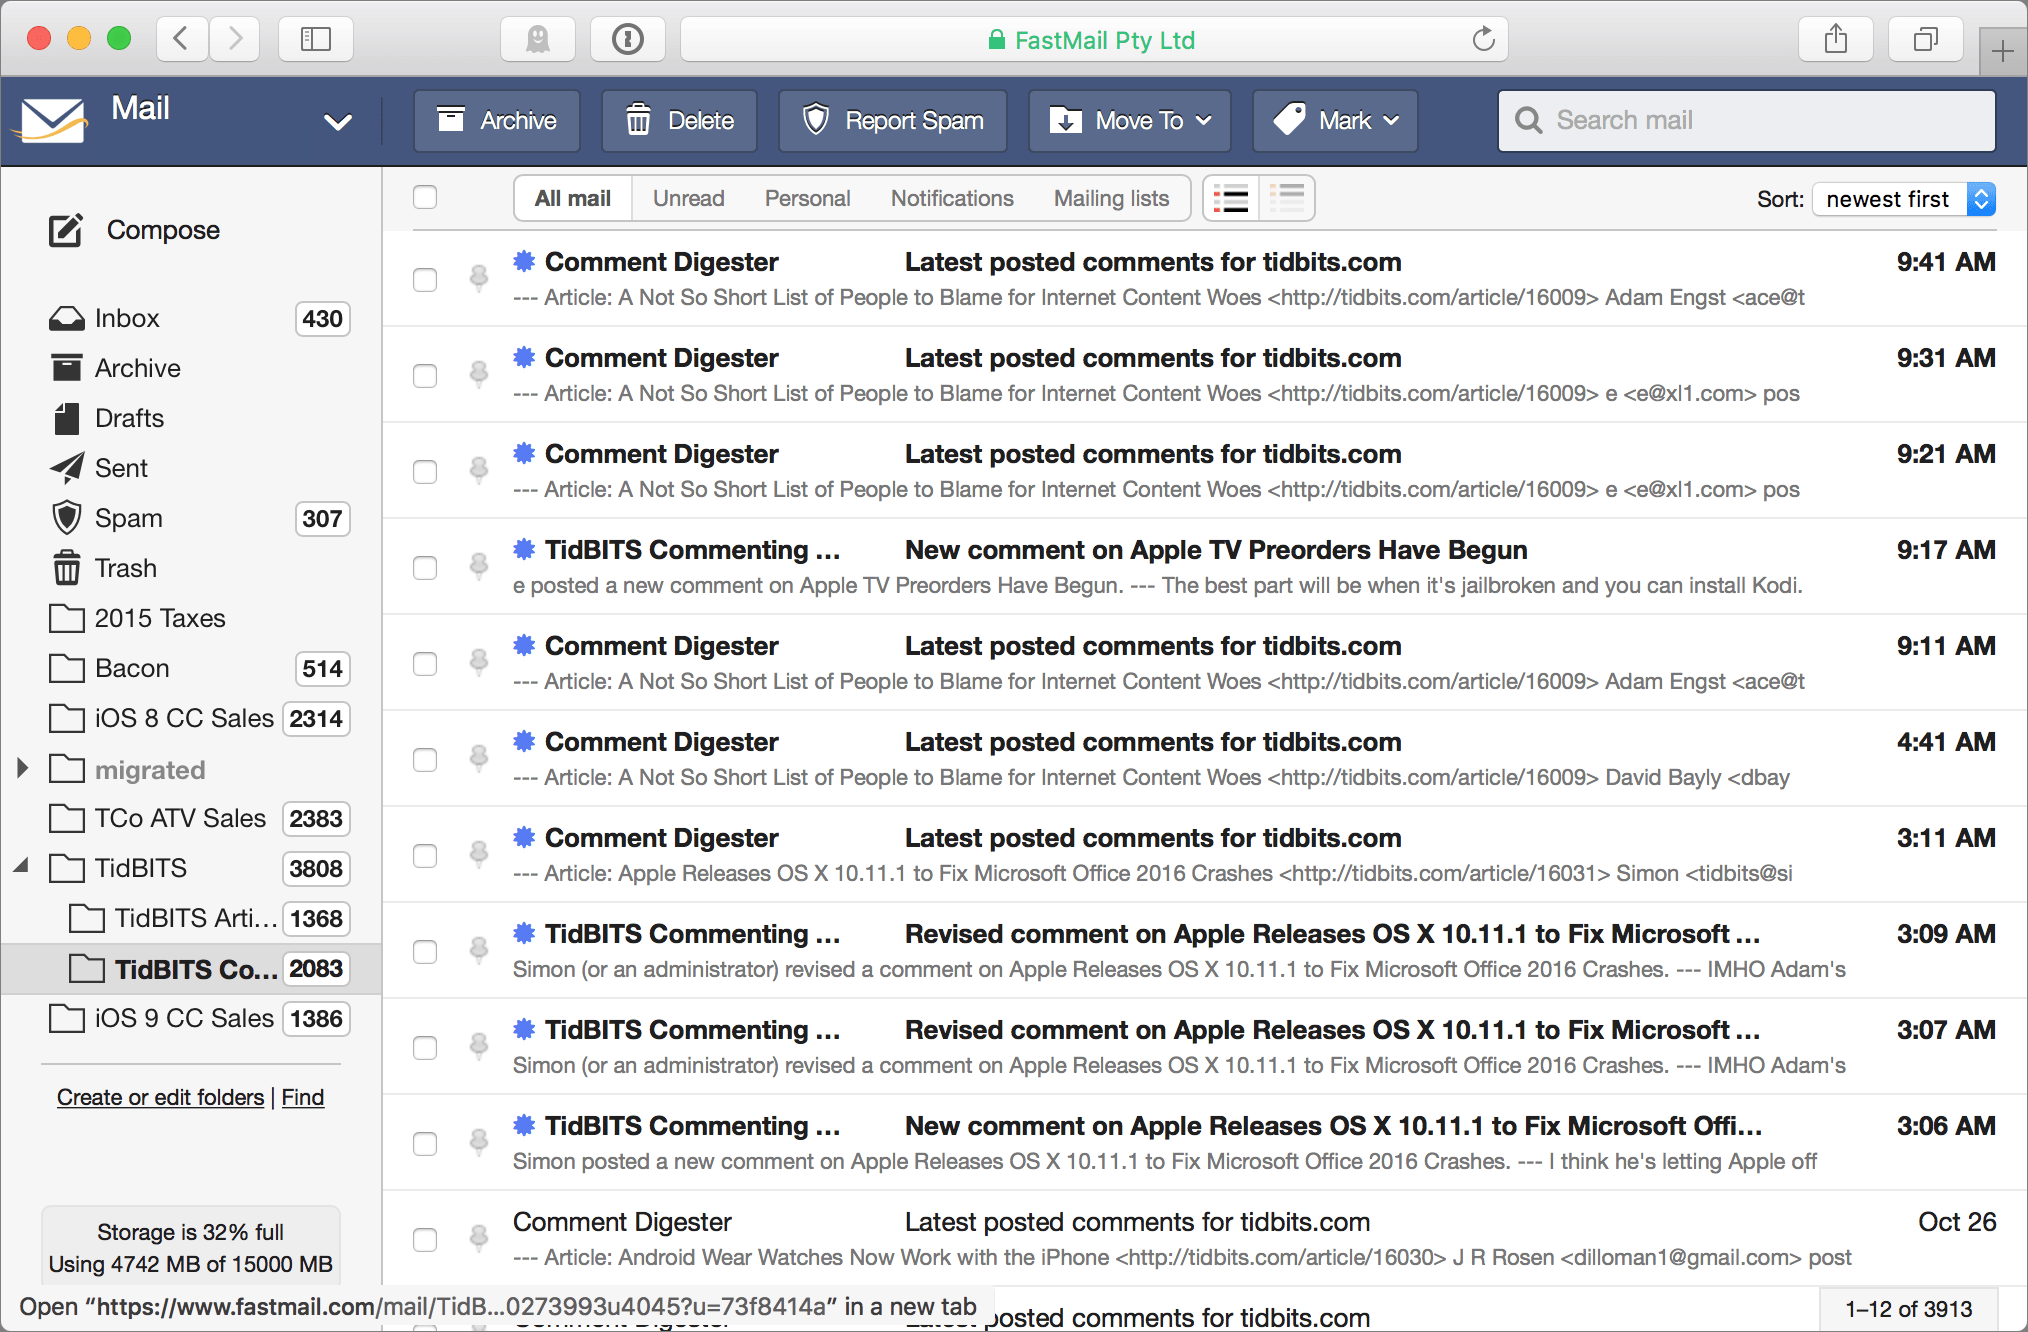Image resolution: width=2028 pixels, height=1332 pixels.
Task: Open the Spam folder via shield icon
Action: click(66, 517)
